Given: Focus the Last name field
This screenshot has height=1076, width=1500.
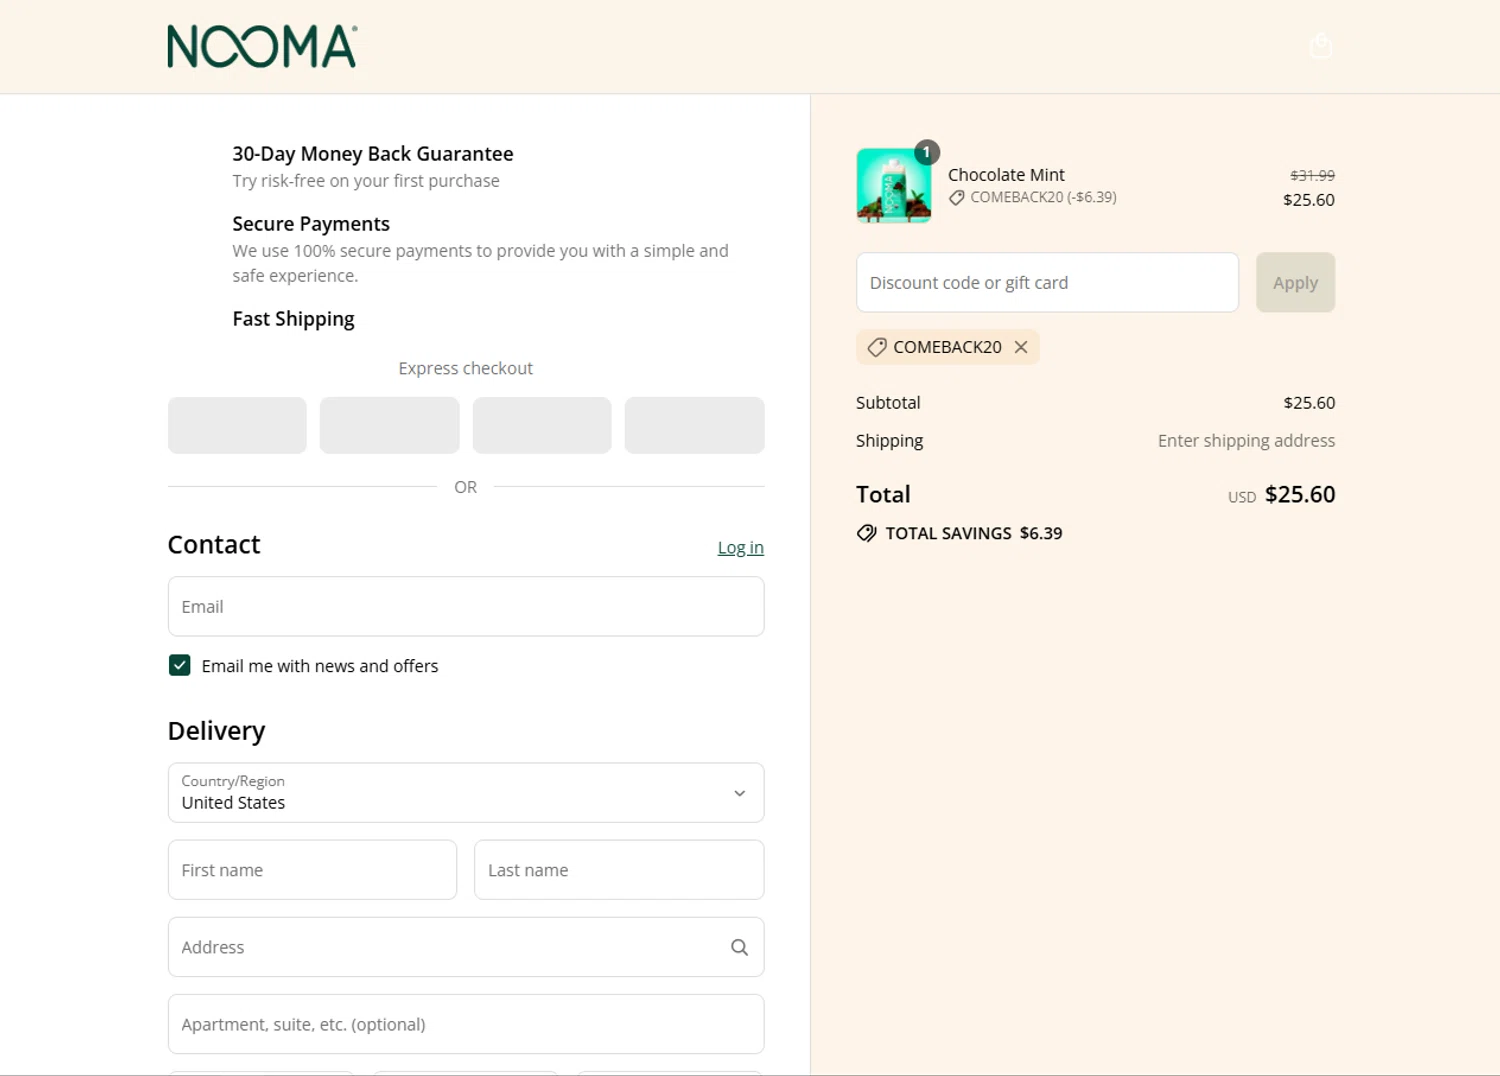Looking at the screenshot, I should pos(619,870).
